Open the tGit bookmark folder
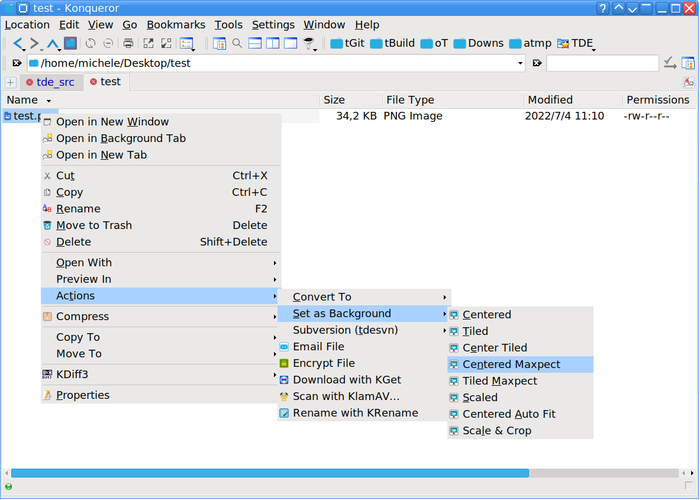Screen dimensions: 700x500 [347, 43]
